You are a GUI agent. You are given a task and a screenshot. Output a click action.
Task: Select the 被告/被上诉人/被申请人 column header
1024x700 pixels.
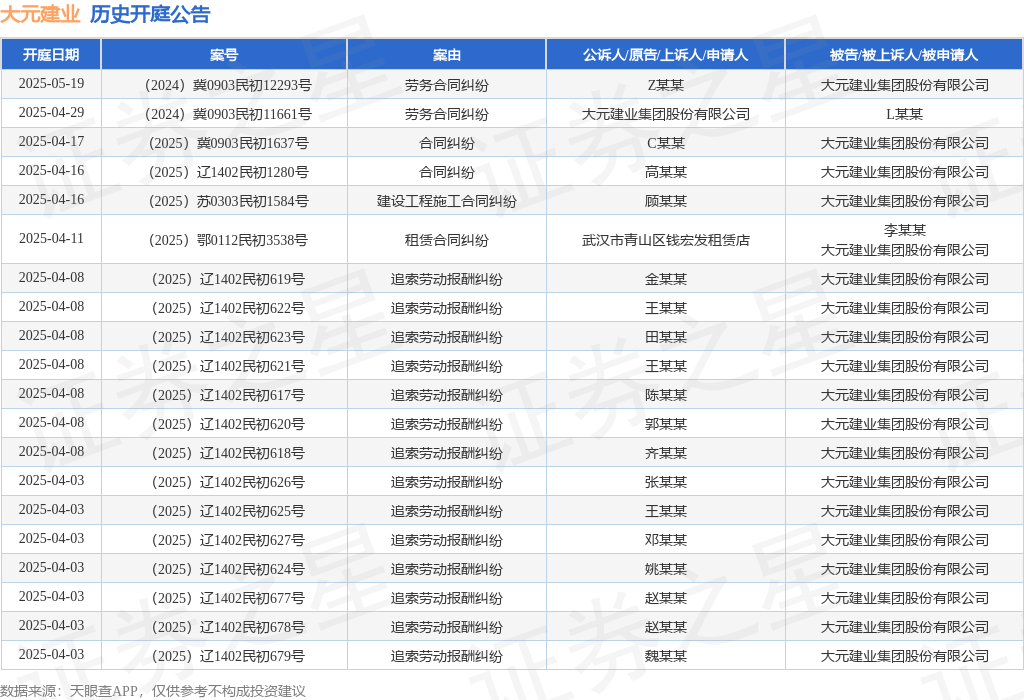(x=904, y=55)
